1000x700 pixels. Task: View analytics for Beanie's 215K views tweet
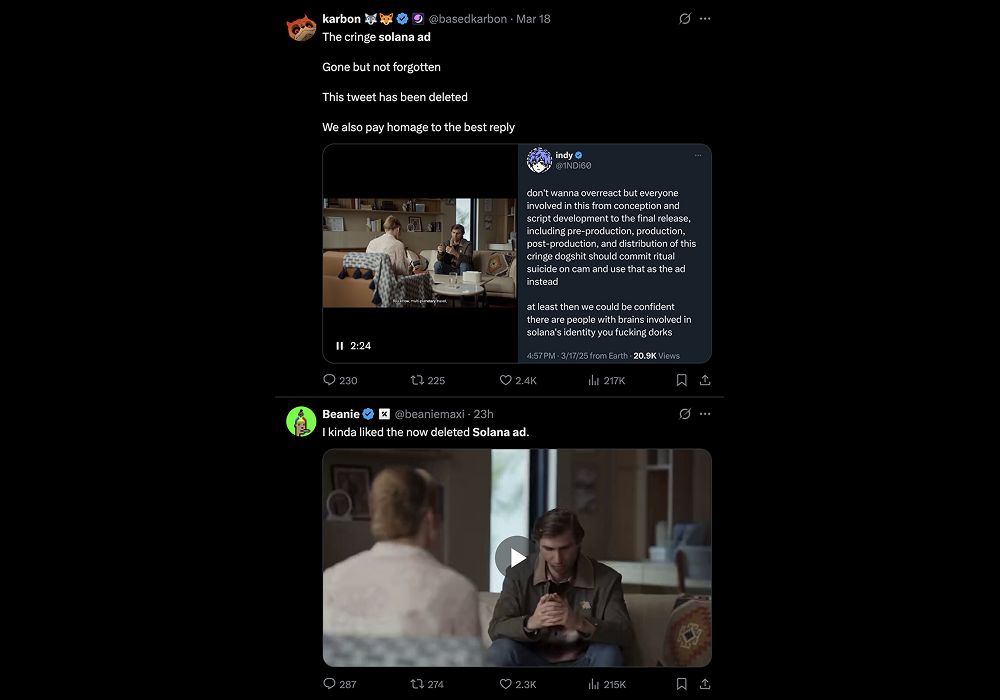click(593, 684)
